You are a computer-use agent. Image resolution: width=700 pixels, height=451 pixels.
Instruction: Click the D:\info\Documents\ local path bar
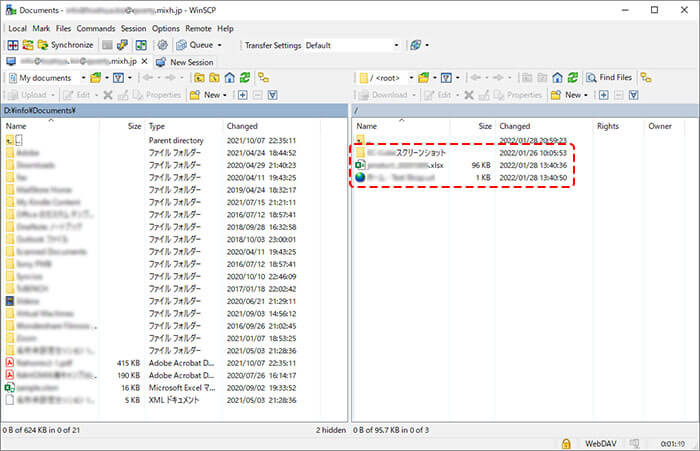174,110
